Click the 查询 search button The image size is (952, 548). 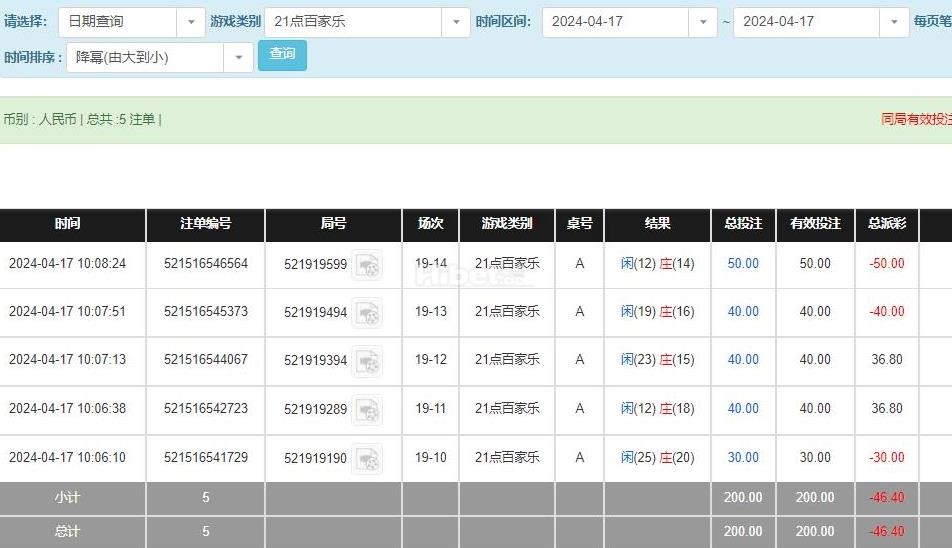tap(282, 55)
